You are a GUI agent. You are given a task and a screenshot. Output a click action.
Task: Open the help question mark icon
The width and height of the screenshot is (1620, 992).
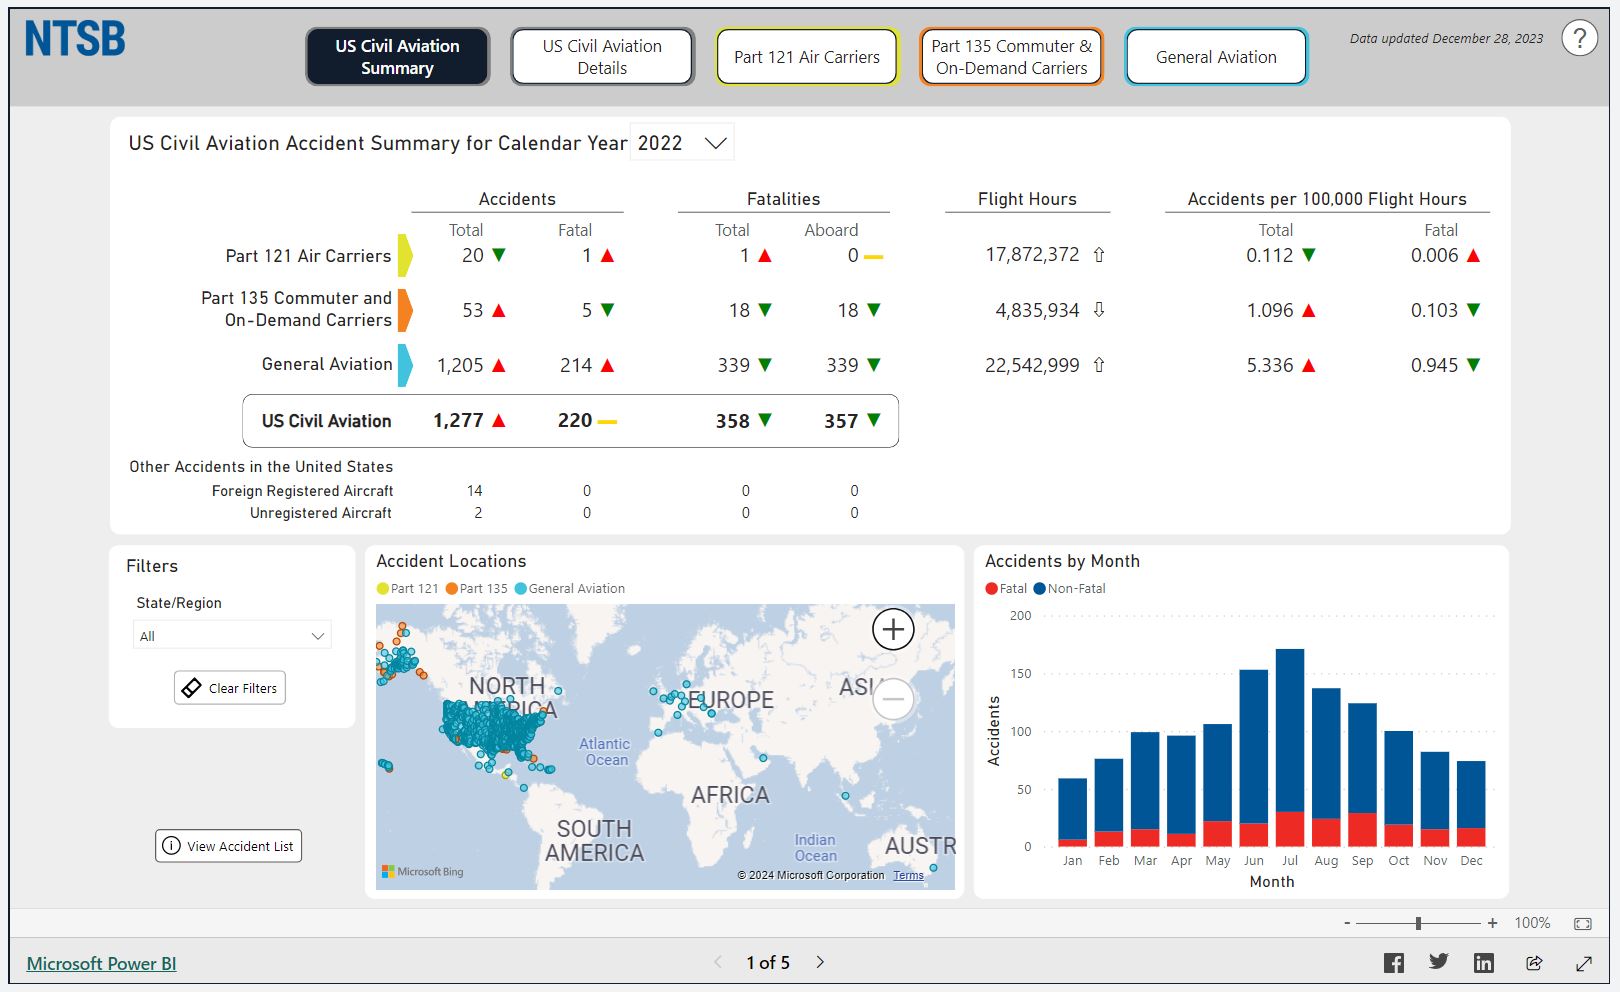(1579, 39)
